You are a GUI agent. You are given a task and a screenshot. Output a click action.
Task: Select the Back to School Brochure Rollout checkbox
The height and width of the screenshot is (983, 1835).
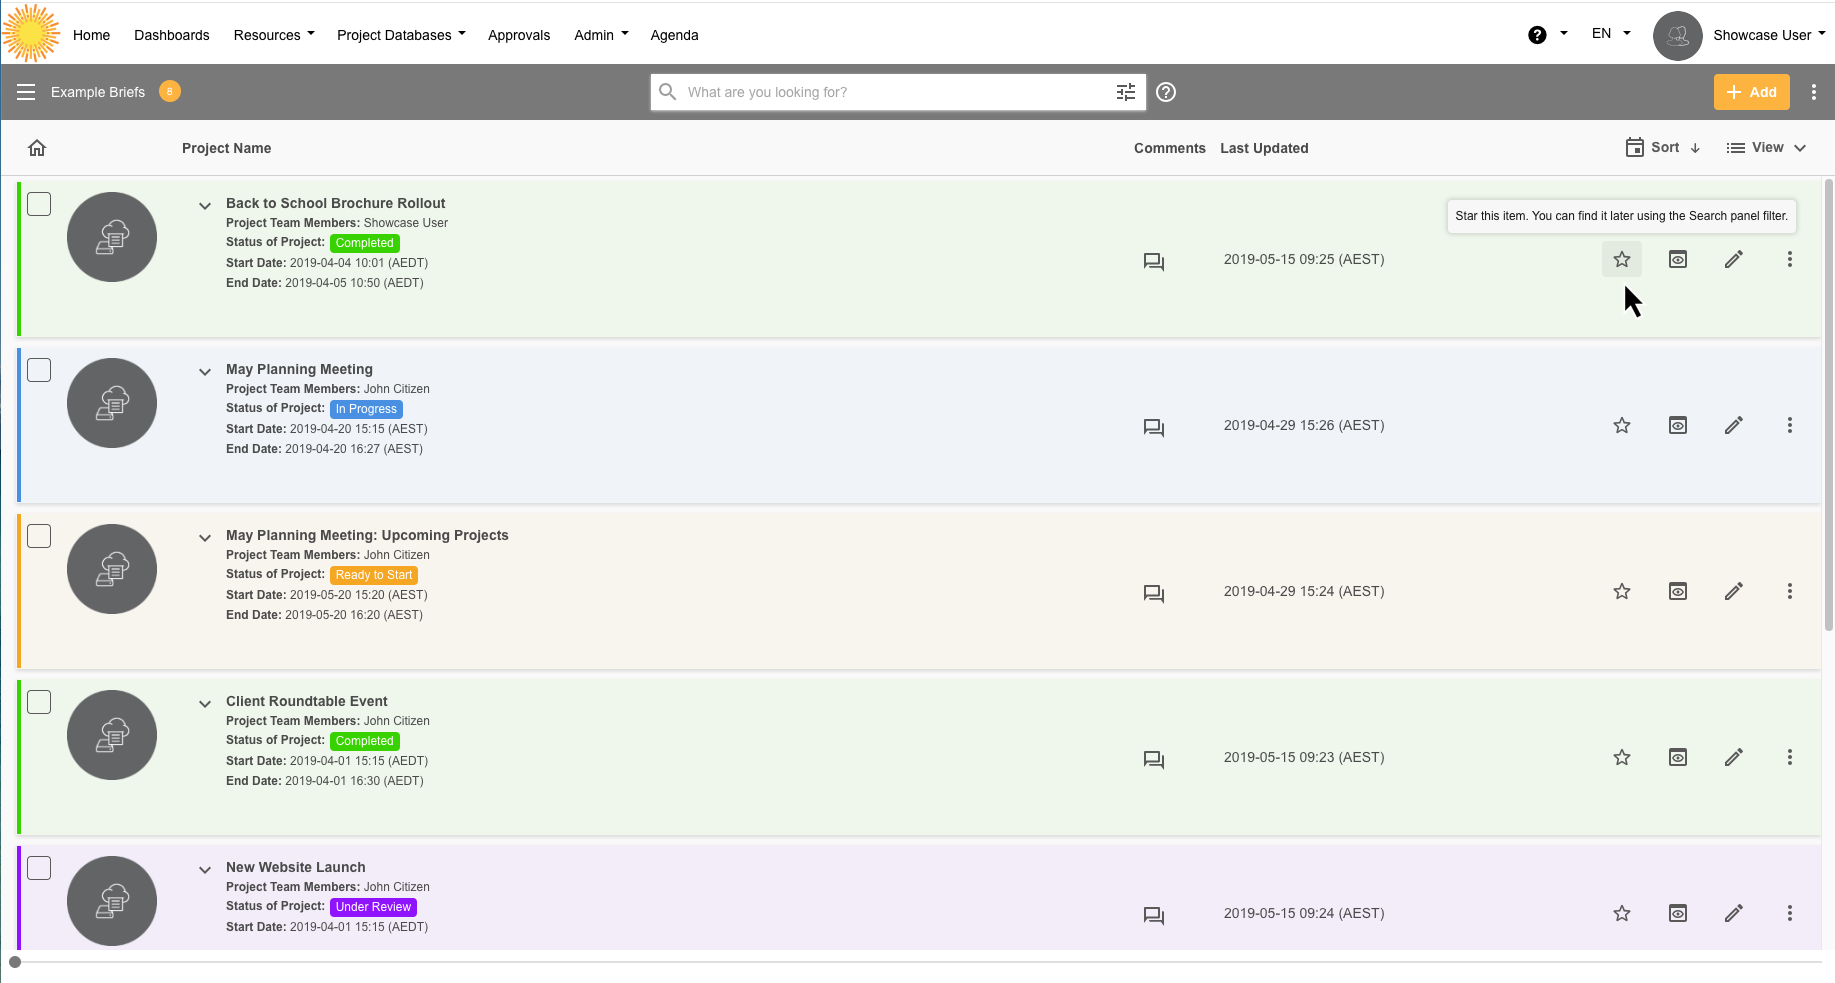[x=39, y=204]
